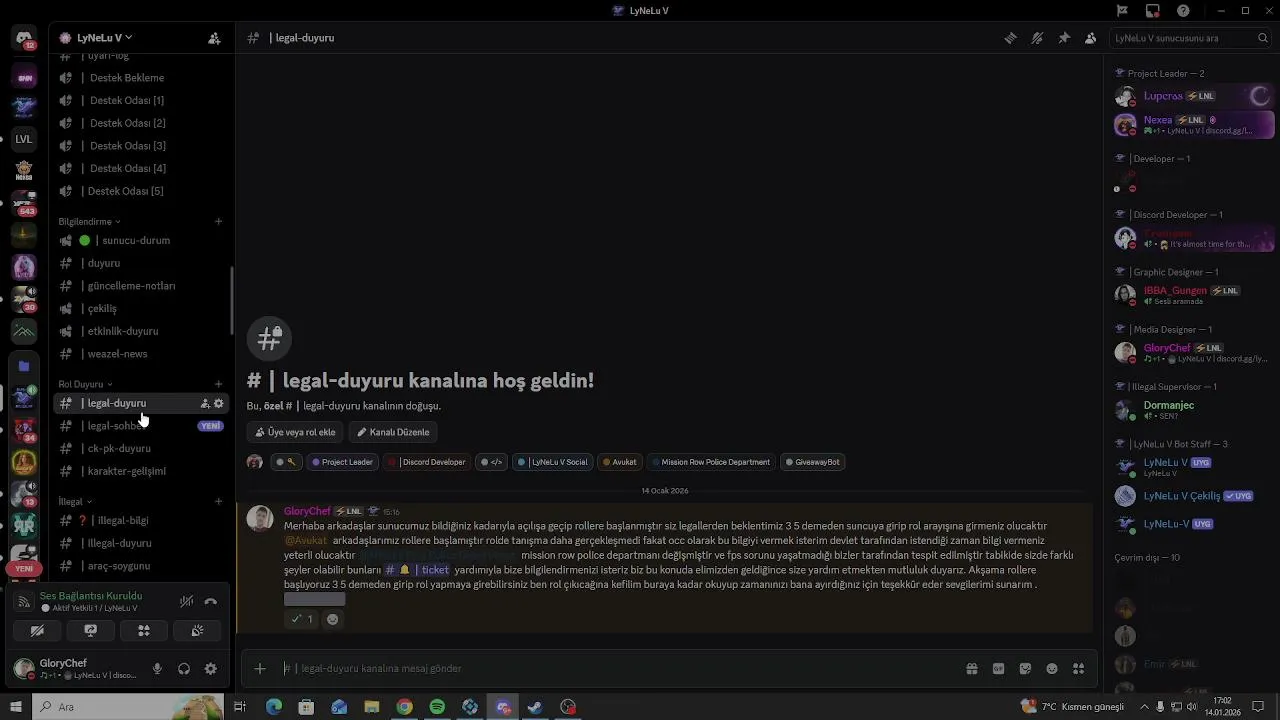
Task: Open Lupcras in the member list
Action: pyautogui.click(x=1193, y=97)
